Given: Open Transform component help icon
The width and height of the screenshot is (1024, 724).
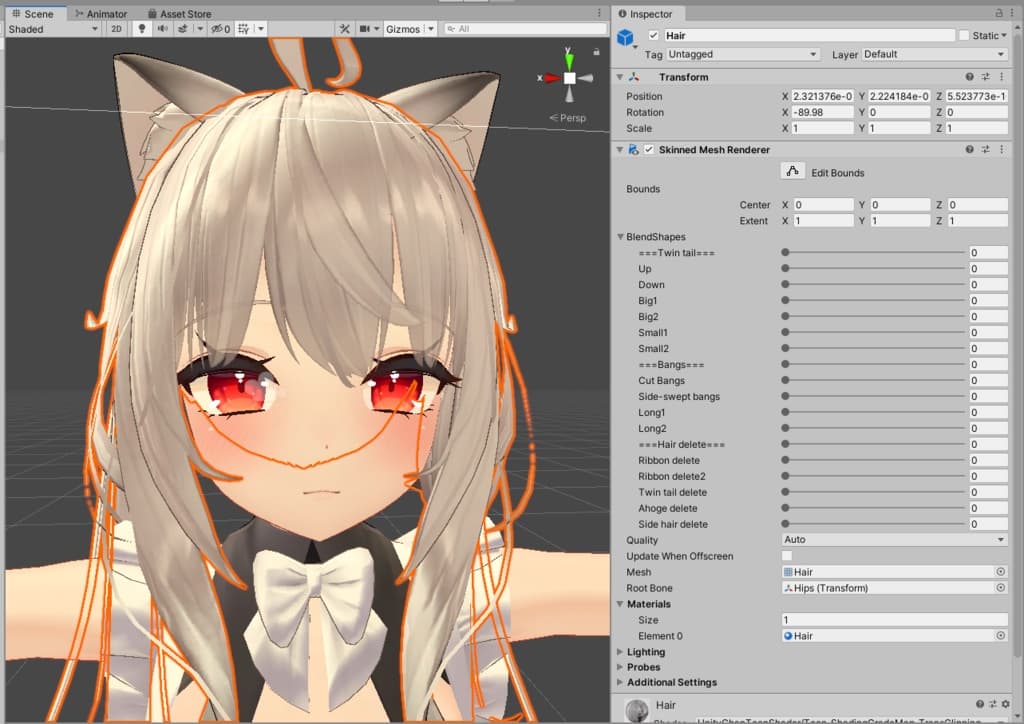Looking at the screenshot, I should [969, 77].
